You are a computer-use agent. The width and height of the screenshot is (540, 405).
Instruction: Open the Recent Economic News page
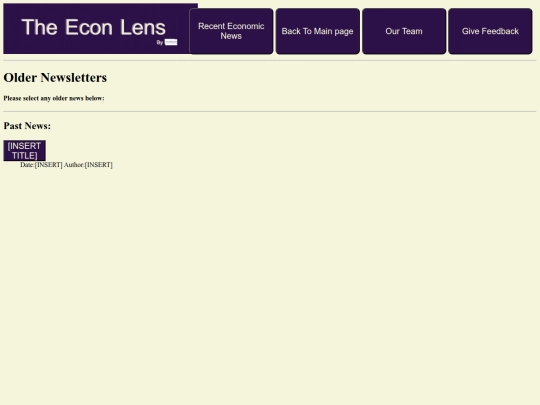(x=231, y=31)
